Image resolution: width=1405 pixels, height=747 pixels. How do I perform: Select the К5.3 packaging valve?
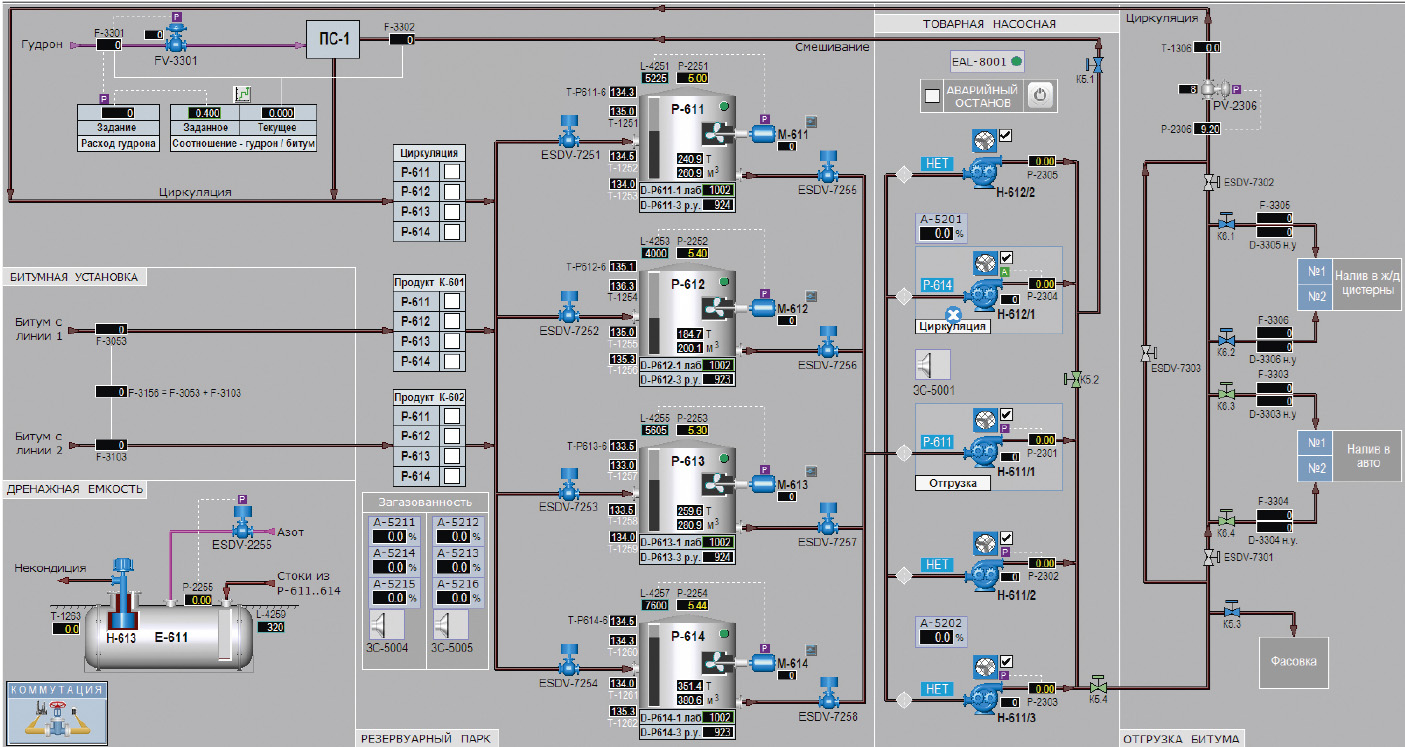pos(1232,610)
